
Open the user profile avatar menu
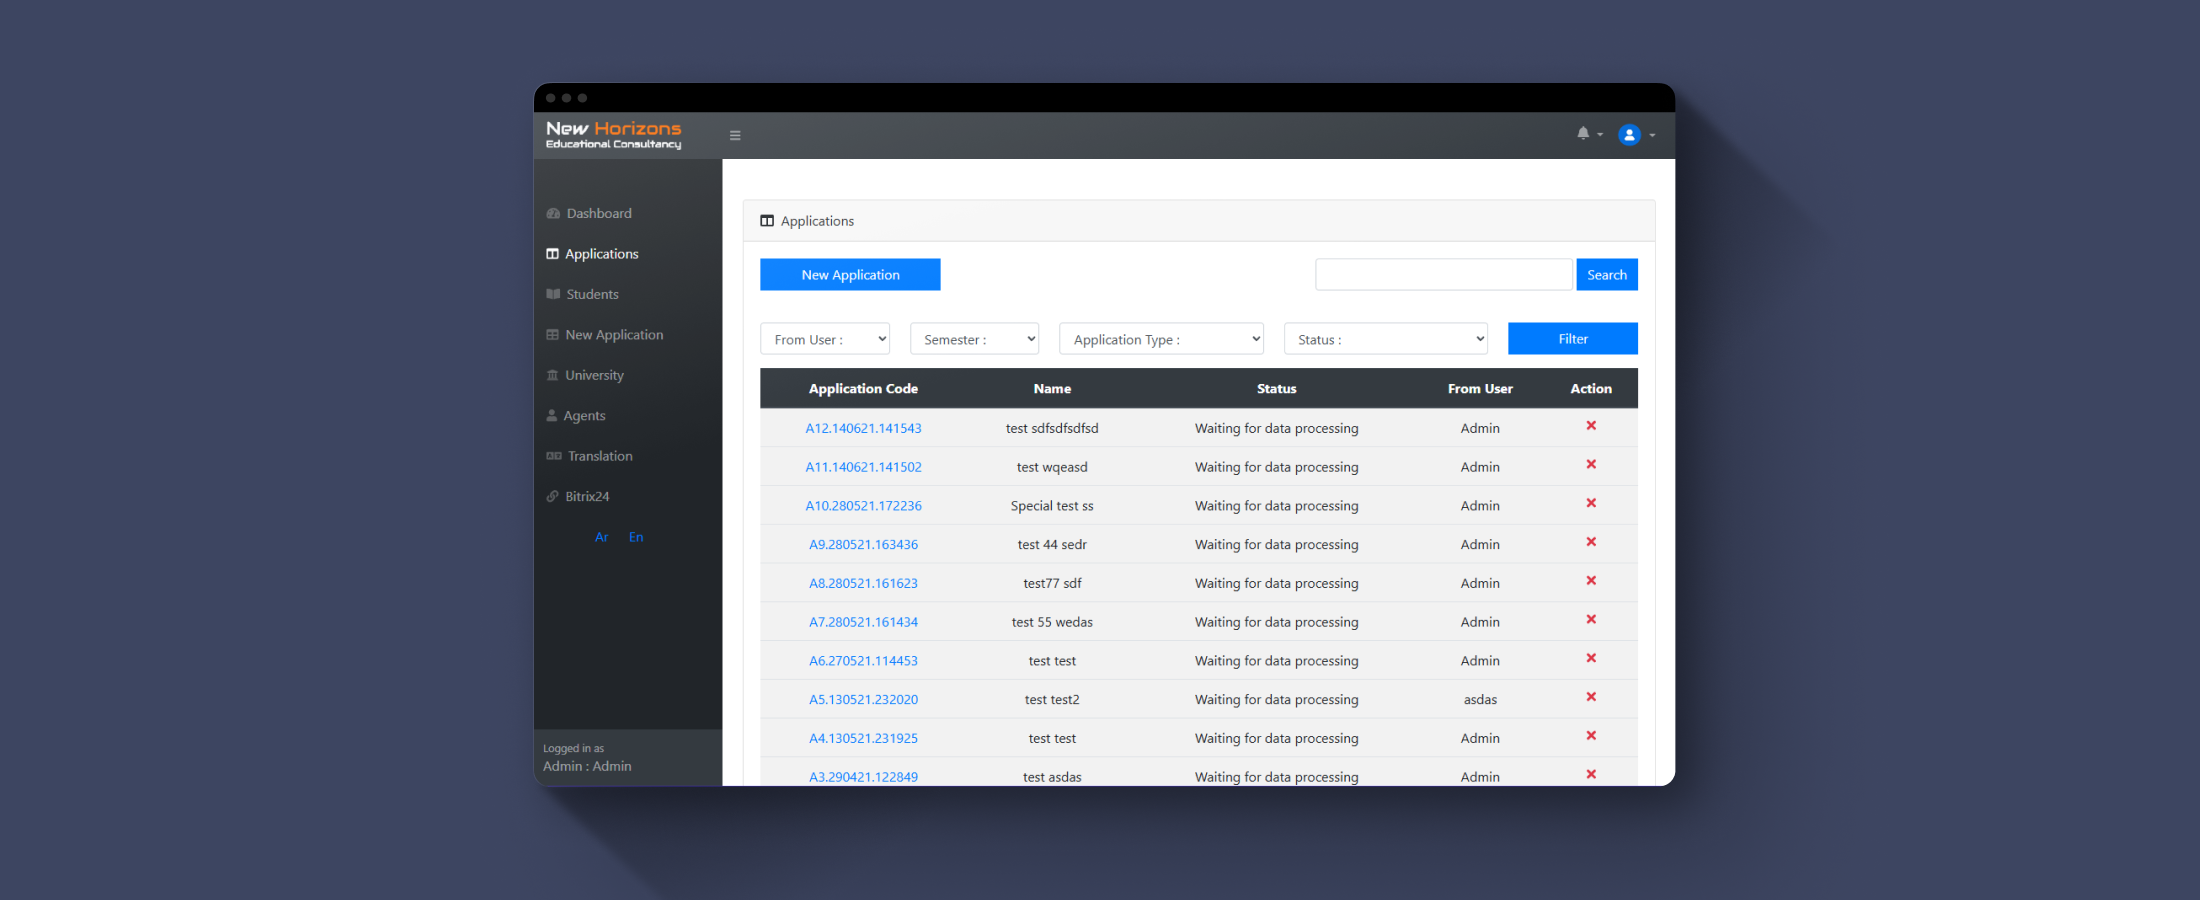pyautogui.click(x=1630, y=135)
